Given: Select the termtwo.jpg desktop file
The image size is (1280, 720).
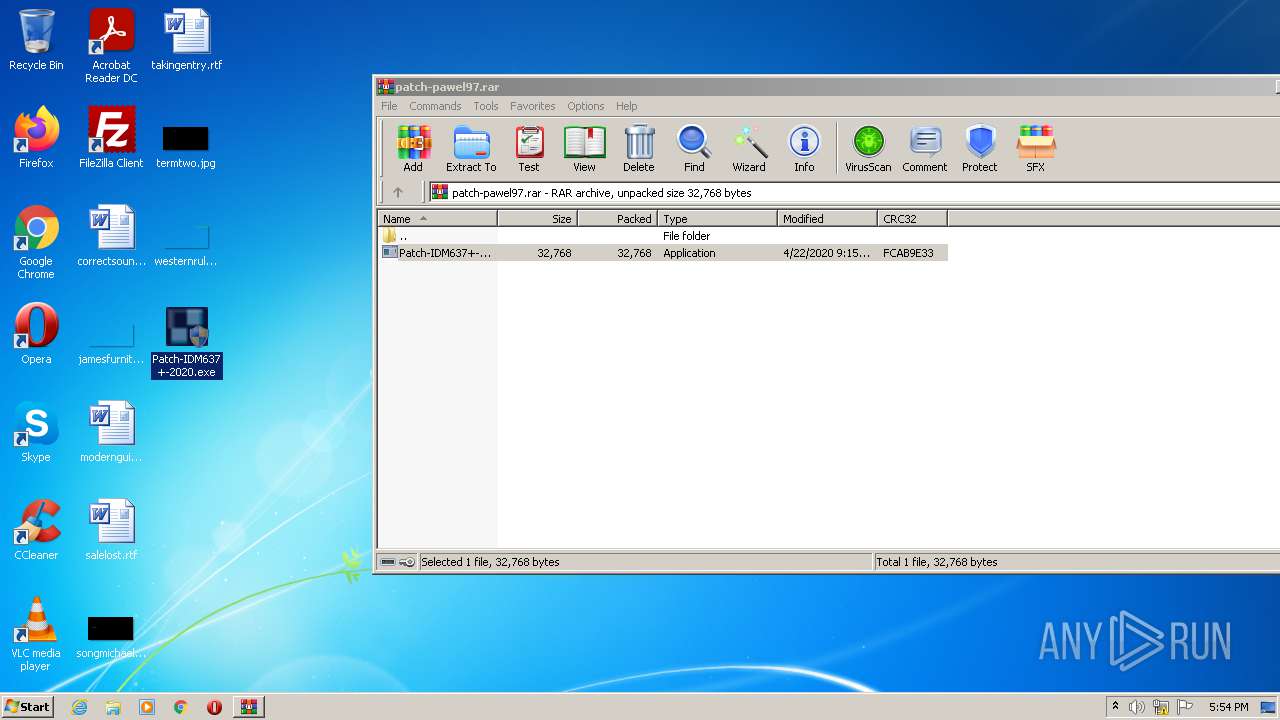Looking at the screenshot, I should [186, 145].
